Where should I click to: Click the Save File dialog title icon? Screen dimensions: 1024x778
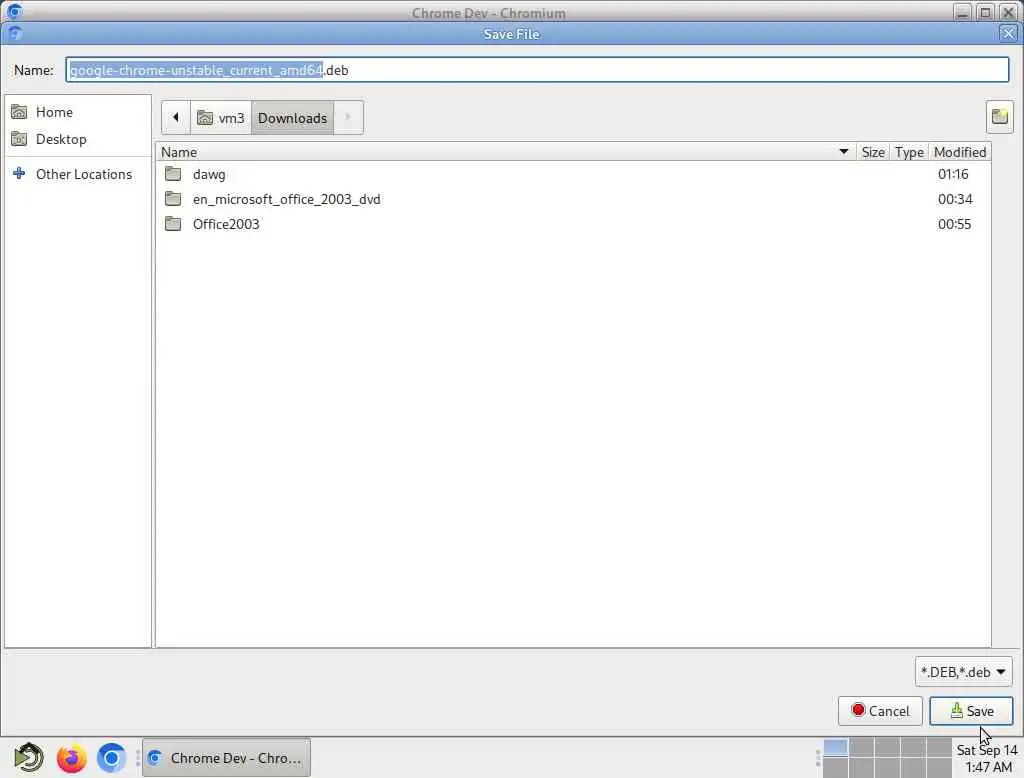point(14,33)
